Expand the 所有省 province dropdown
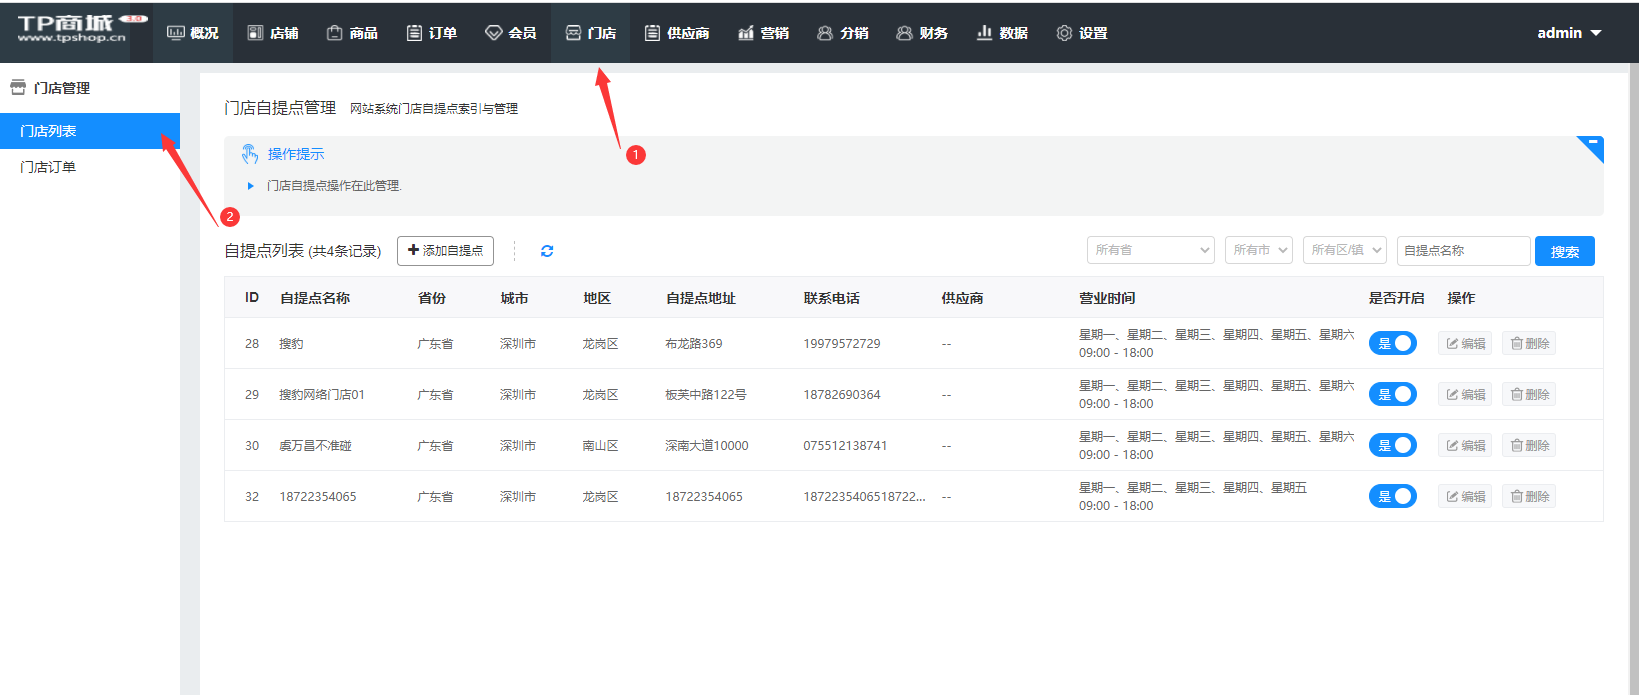1639x695 pixels. pyautogui.click(x=1150, y=250)
